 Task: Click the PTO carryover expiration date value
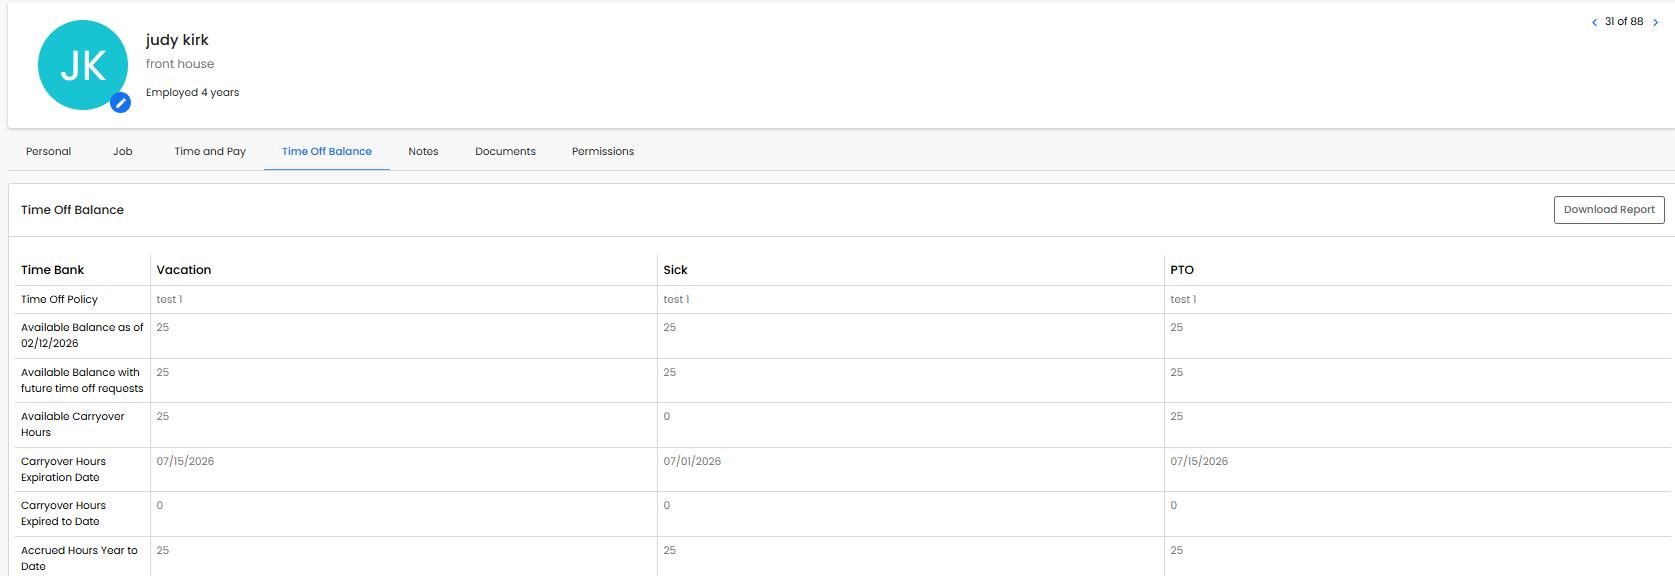tap(1199, 462)
